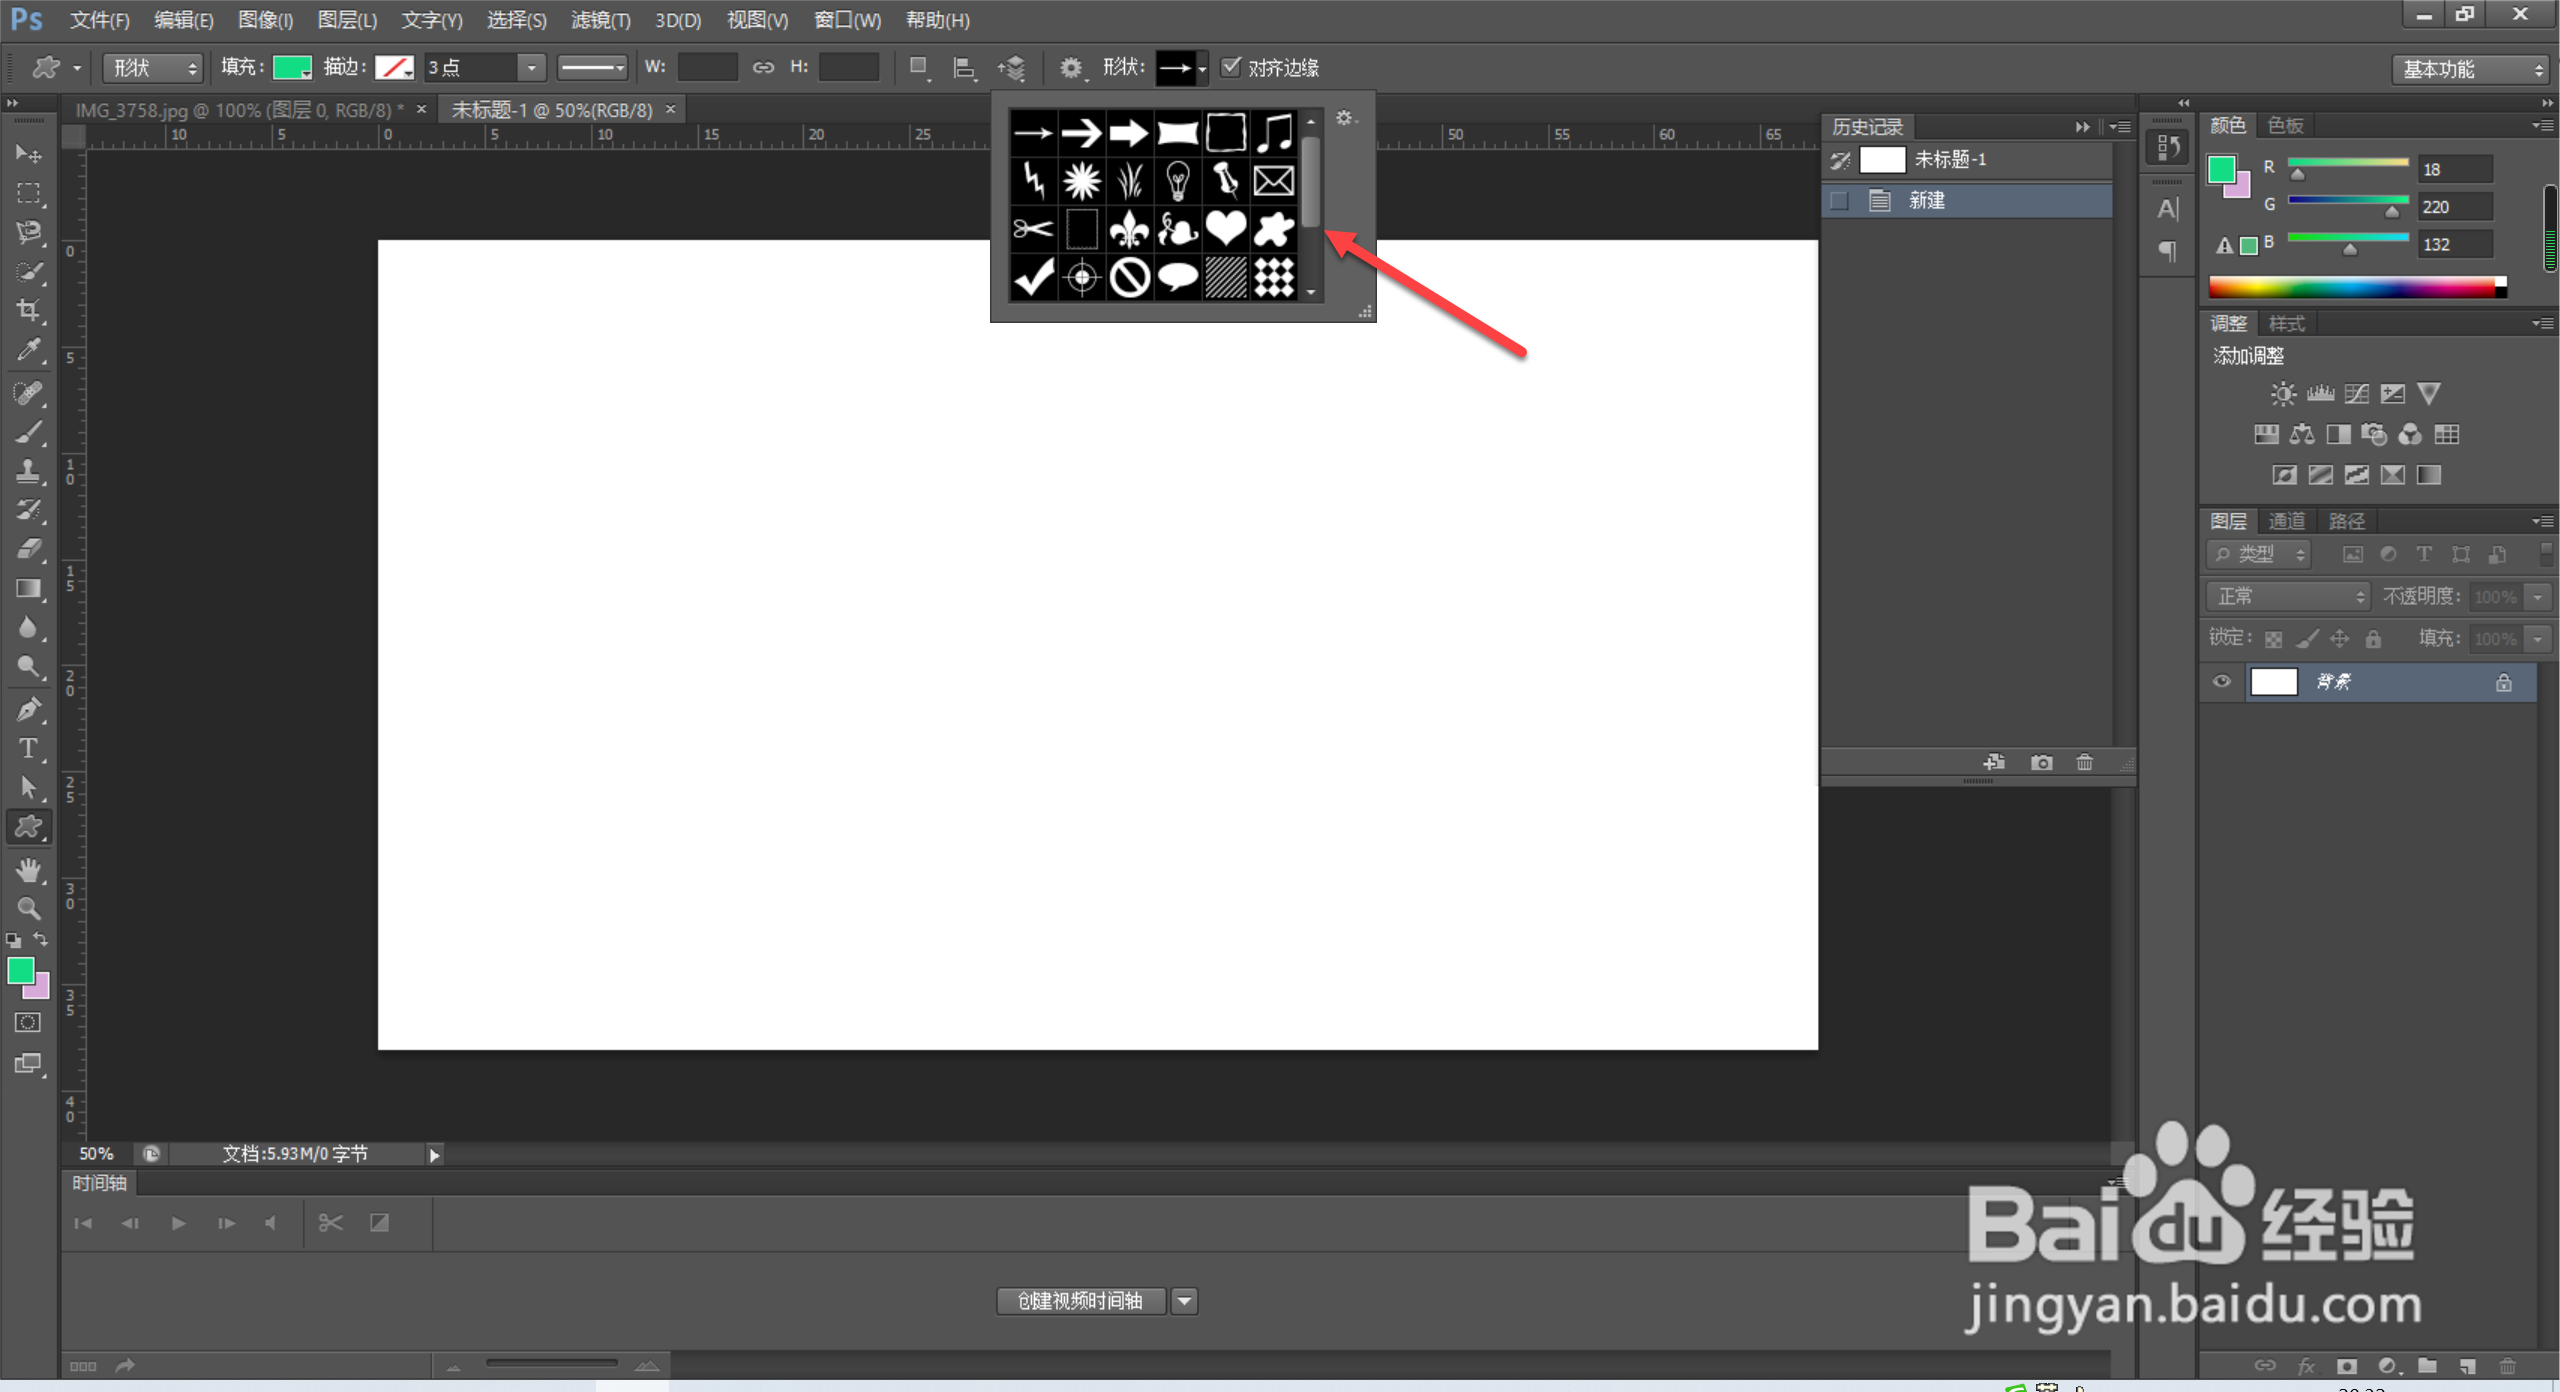2560x1392 pixels.
Task: Select the music note custom shape
Action: pos(1273,132)
